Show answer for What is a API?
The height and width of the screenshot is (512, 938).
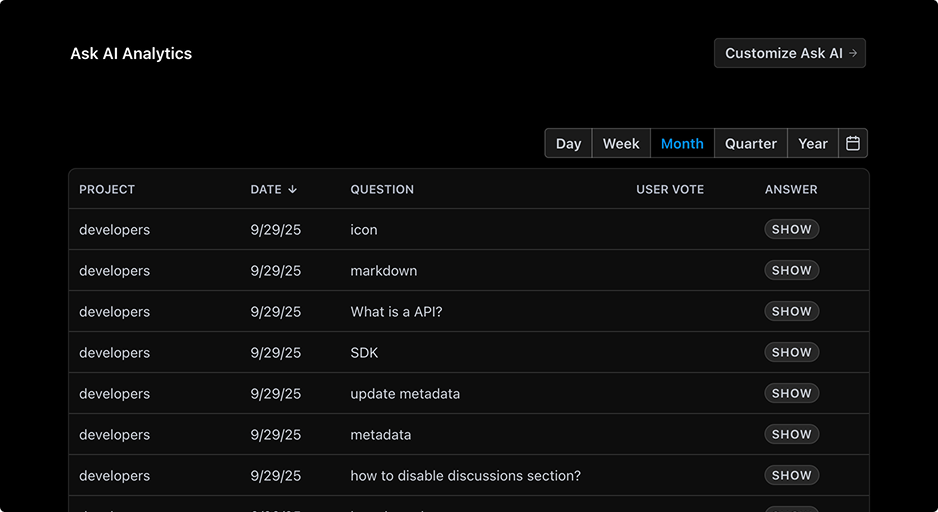coord(791,312)
